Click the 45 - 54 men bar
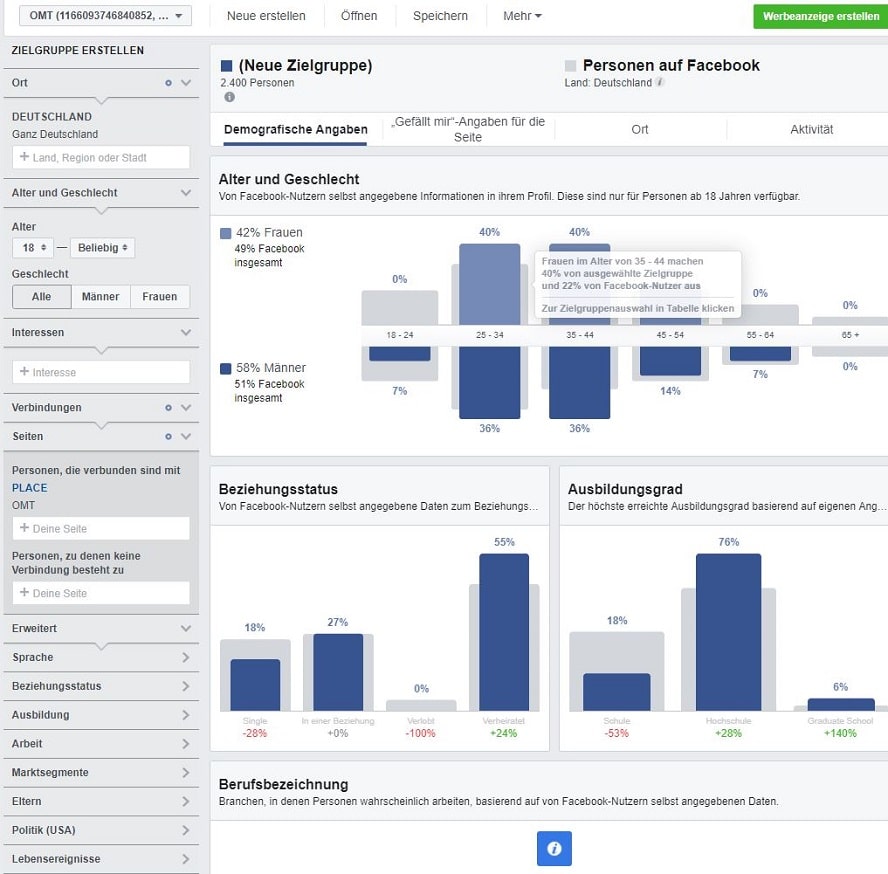The image size is (888, 874). [670, 361]
